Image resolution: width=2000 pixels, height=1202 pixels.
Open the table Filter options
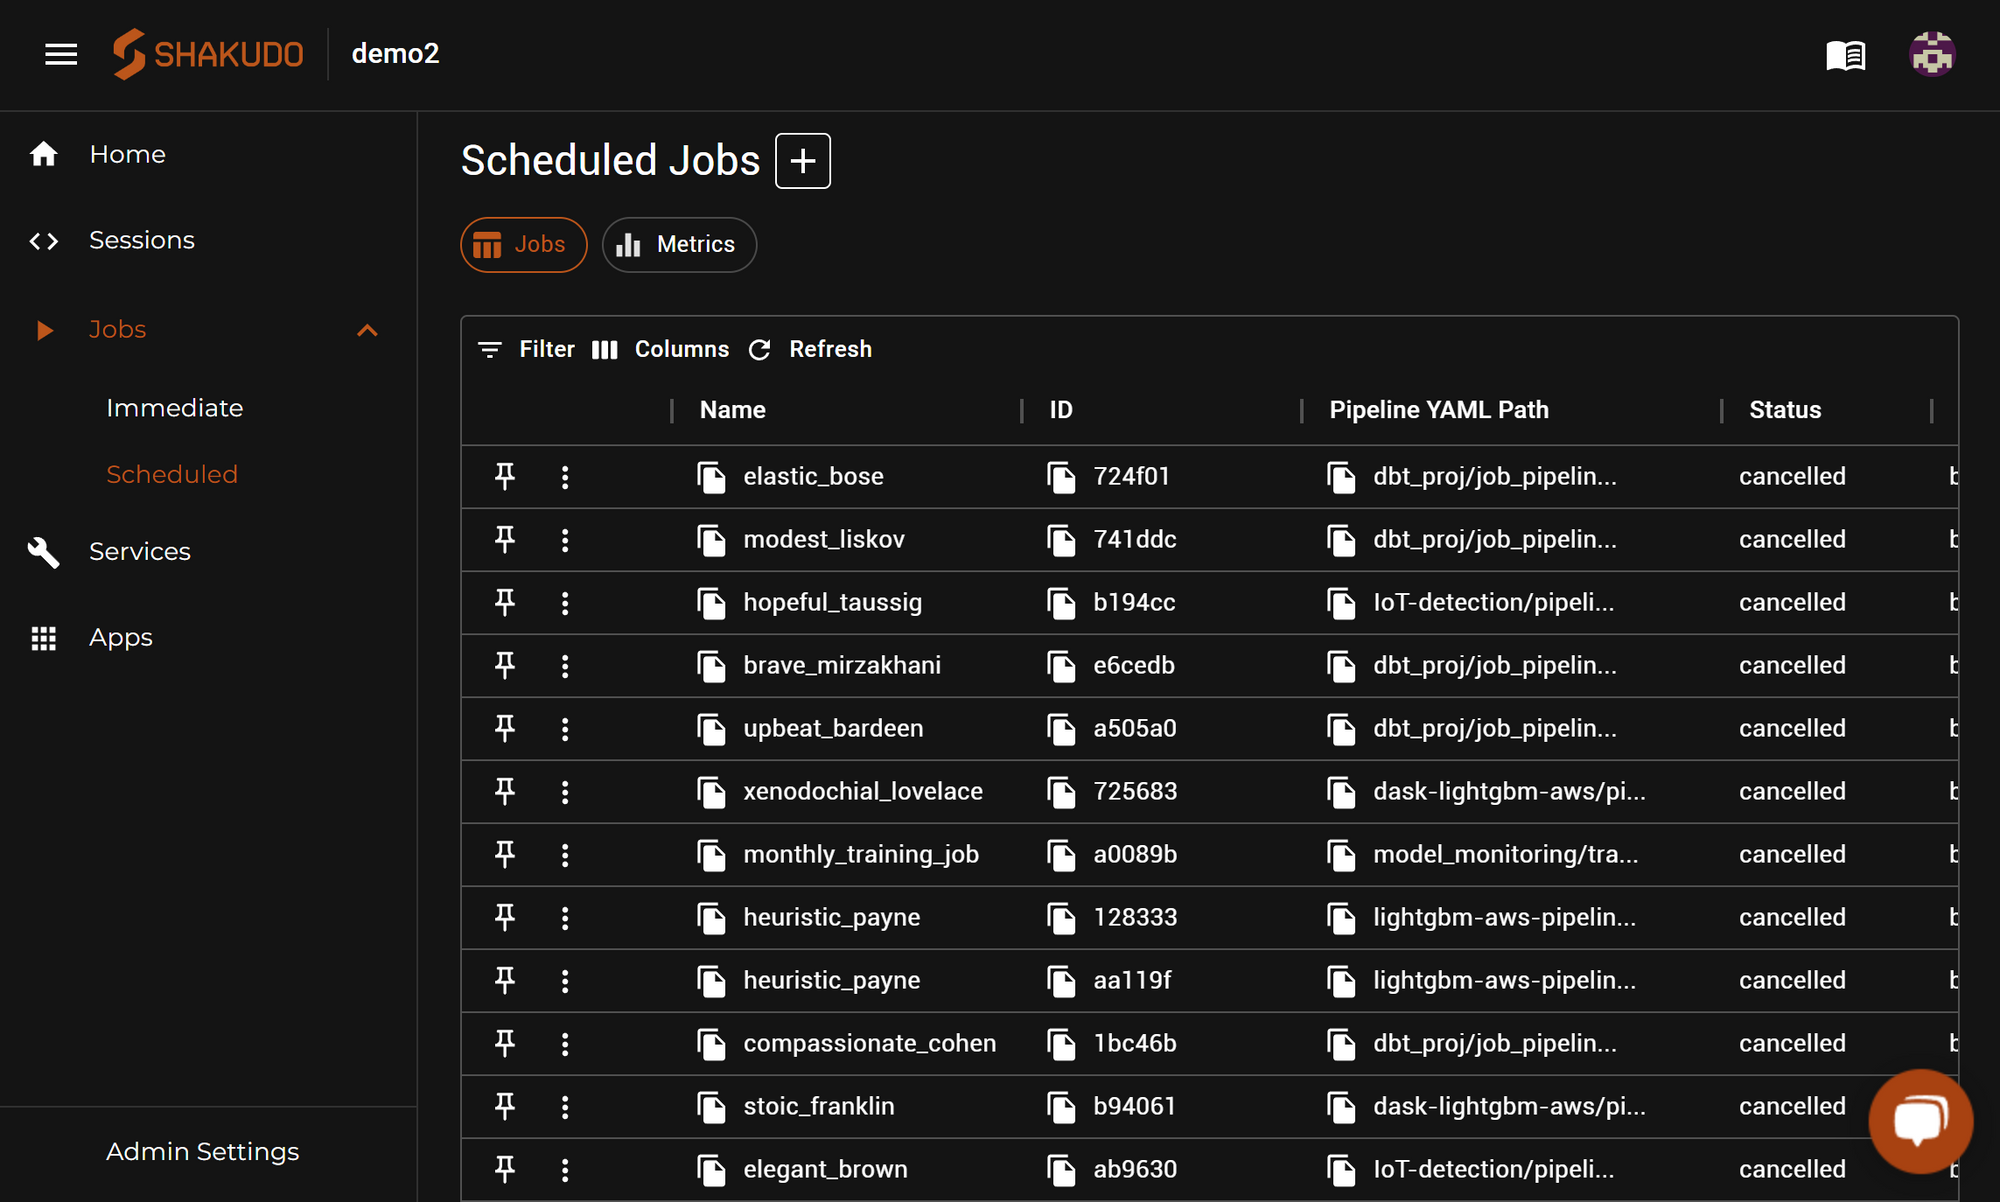coord(527,349)
